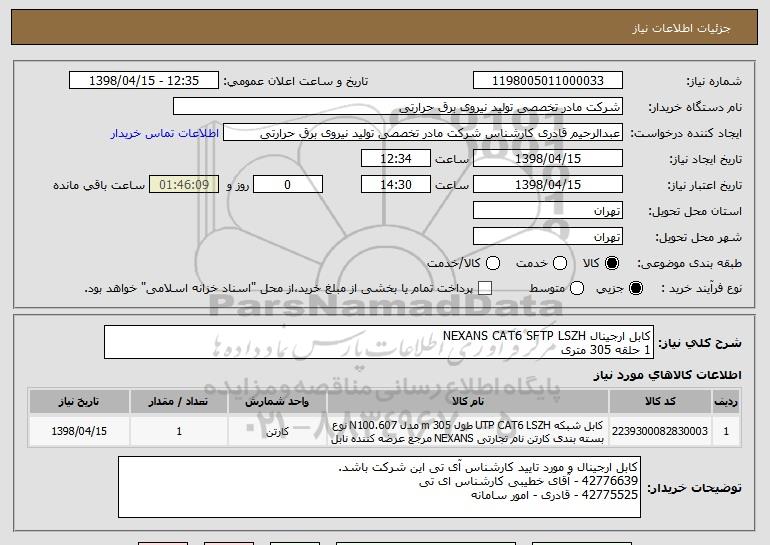770x545 pixels.
Task: Click the creation date field 1398/04/15
Action: tap(548, 159)
